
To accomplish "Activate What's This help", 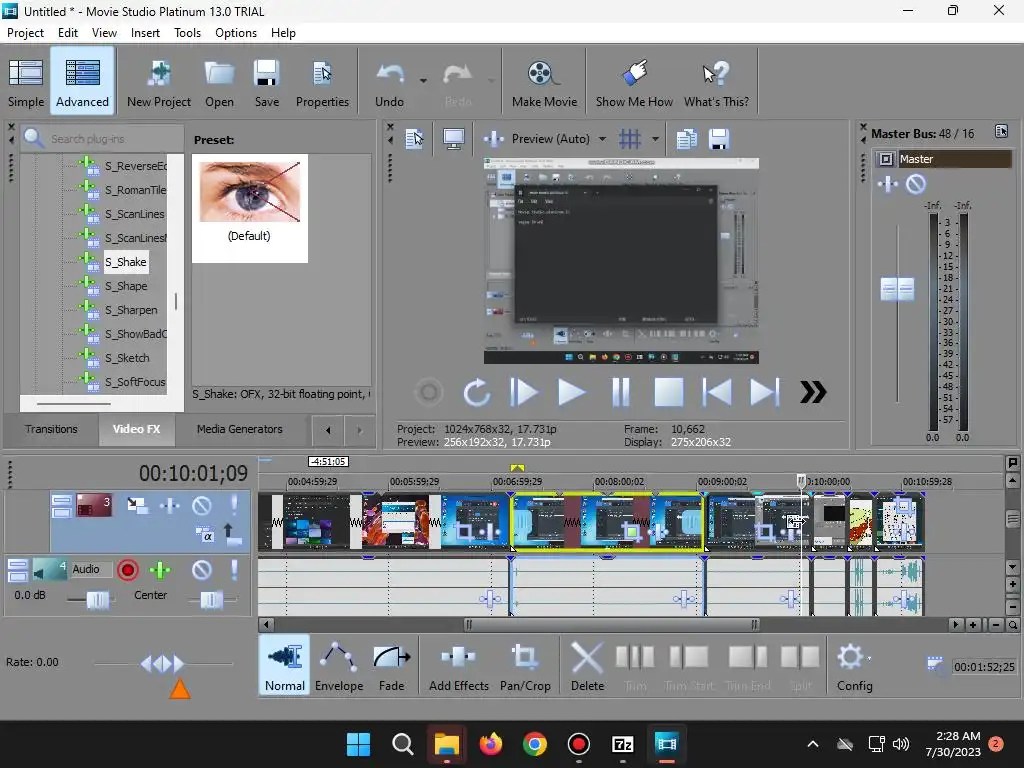I will click(716, 82).
